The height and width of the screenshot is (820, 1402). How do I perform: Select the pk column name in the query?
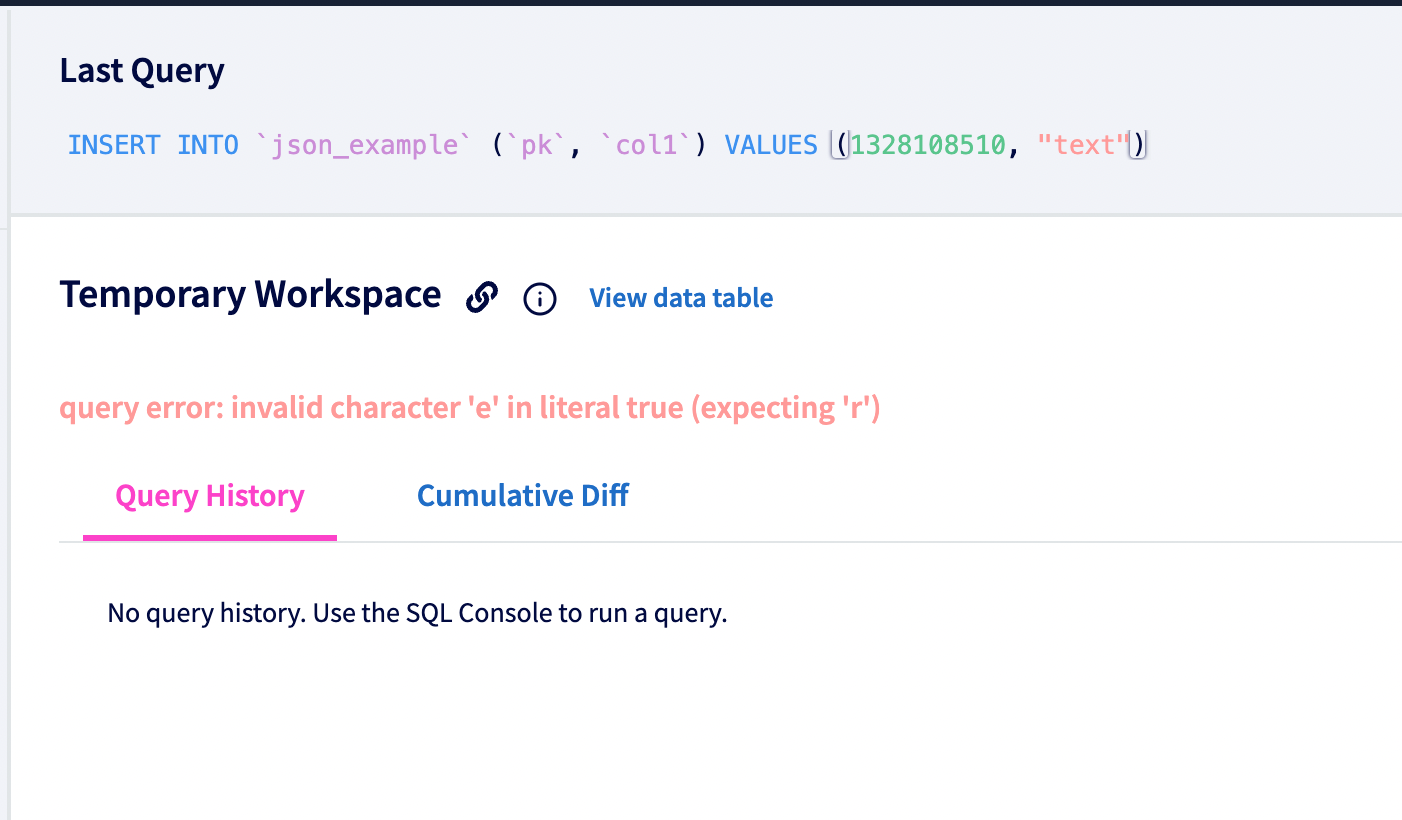coord(537,144)
